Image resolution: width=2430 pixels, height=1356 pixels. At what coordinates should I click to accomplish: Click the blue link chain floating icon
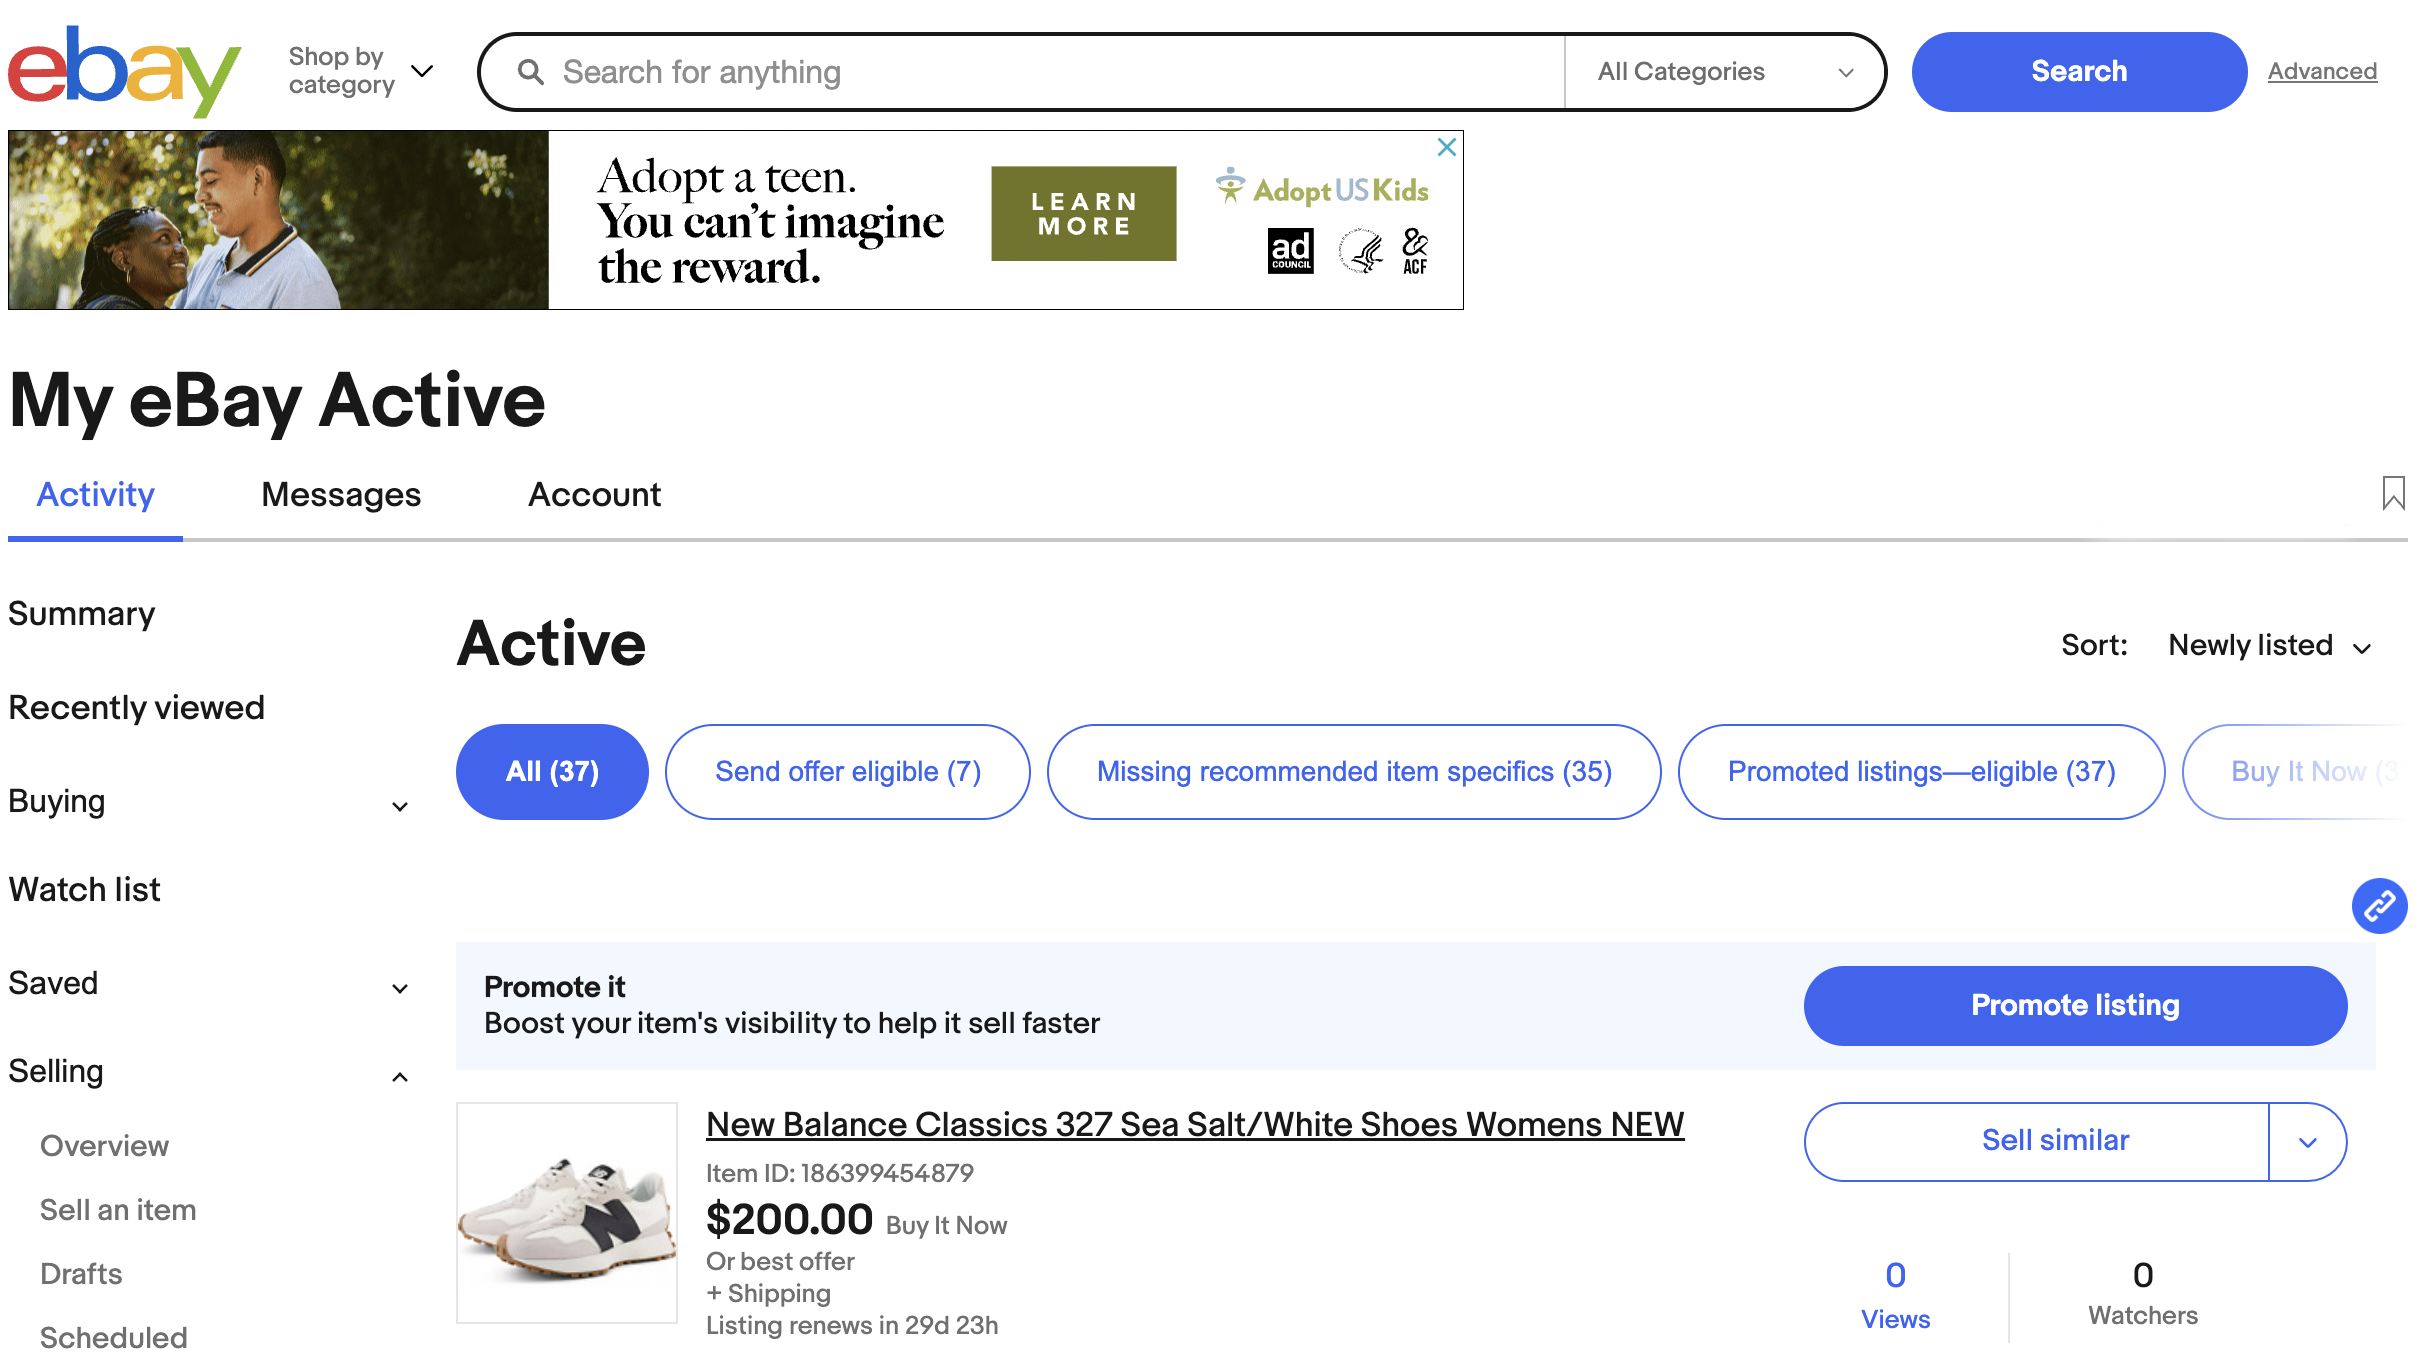click(2379, 906)
